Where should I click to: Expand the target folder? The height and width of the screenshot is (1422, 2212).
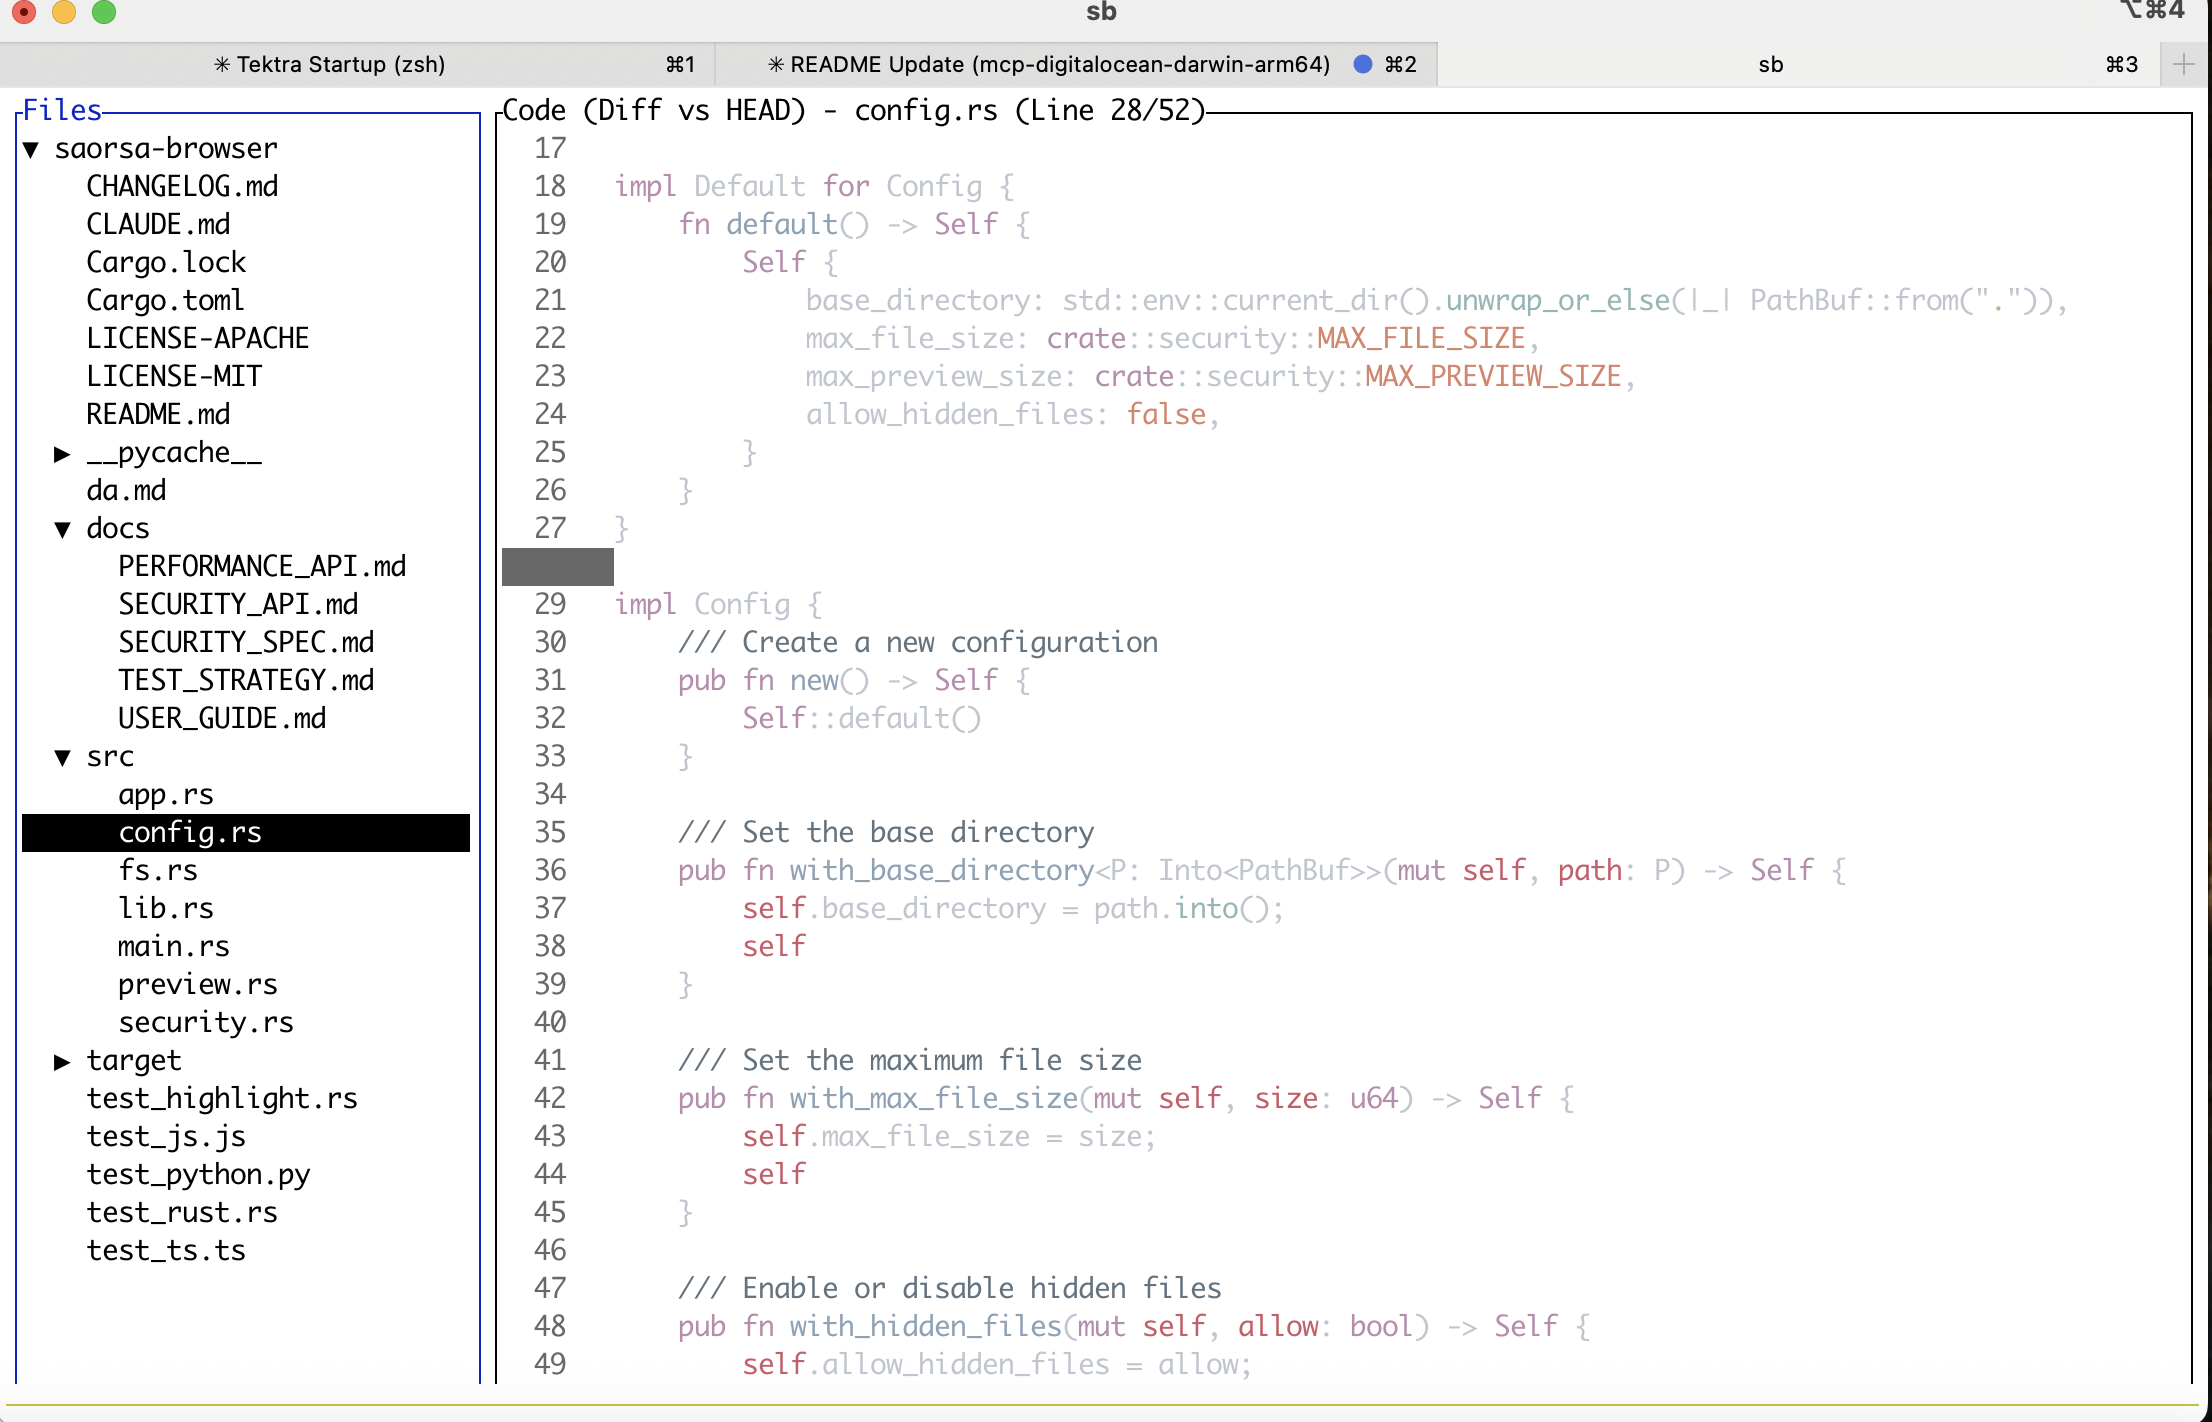tap(63, 1060)
